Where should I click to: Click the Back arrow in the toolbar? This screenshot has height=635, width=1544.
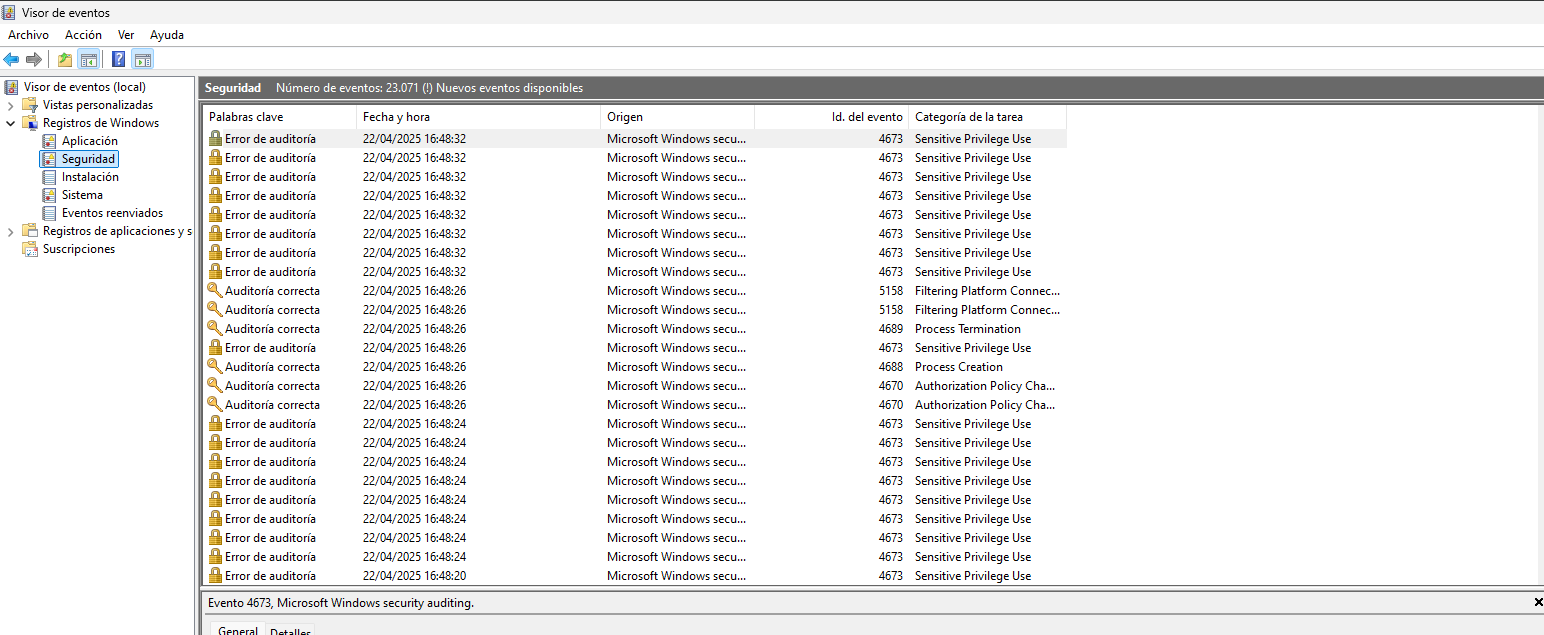point(12,60)
